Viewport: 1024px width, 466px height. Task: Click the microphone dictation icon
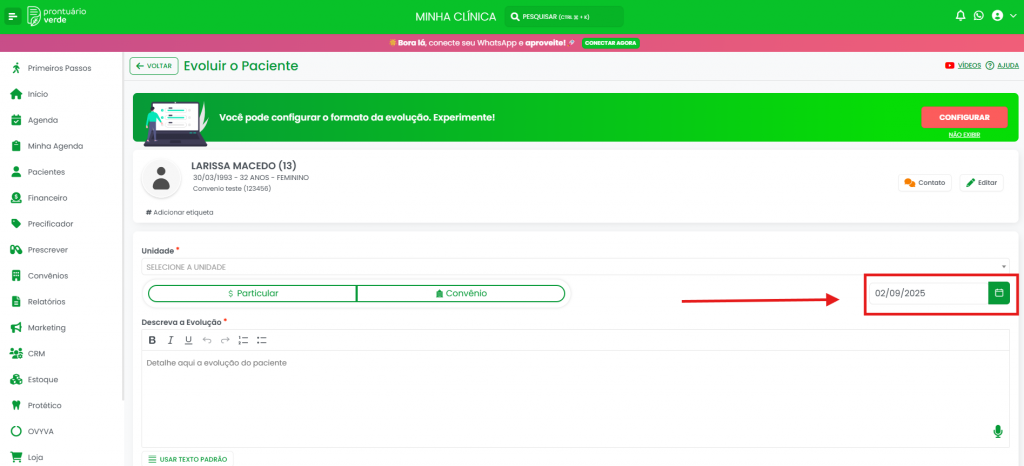click(997, 431)
